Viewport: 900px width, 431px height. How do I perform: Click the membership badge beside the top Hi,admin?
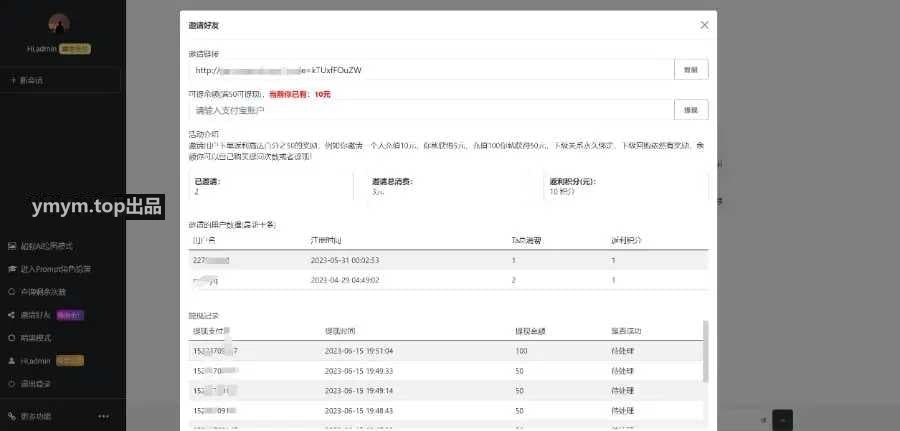coord(75,49)
